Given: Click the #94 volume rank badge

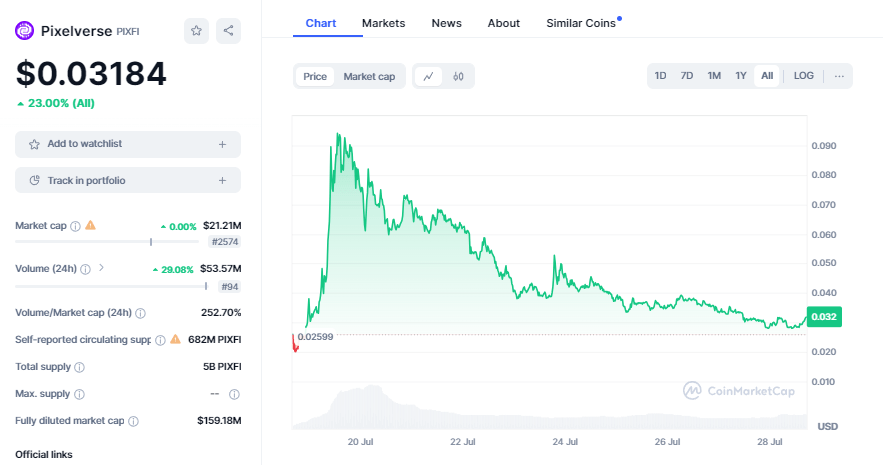Looking at the screenshot, I should pos(230,287).
